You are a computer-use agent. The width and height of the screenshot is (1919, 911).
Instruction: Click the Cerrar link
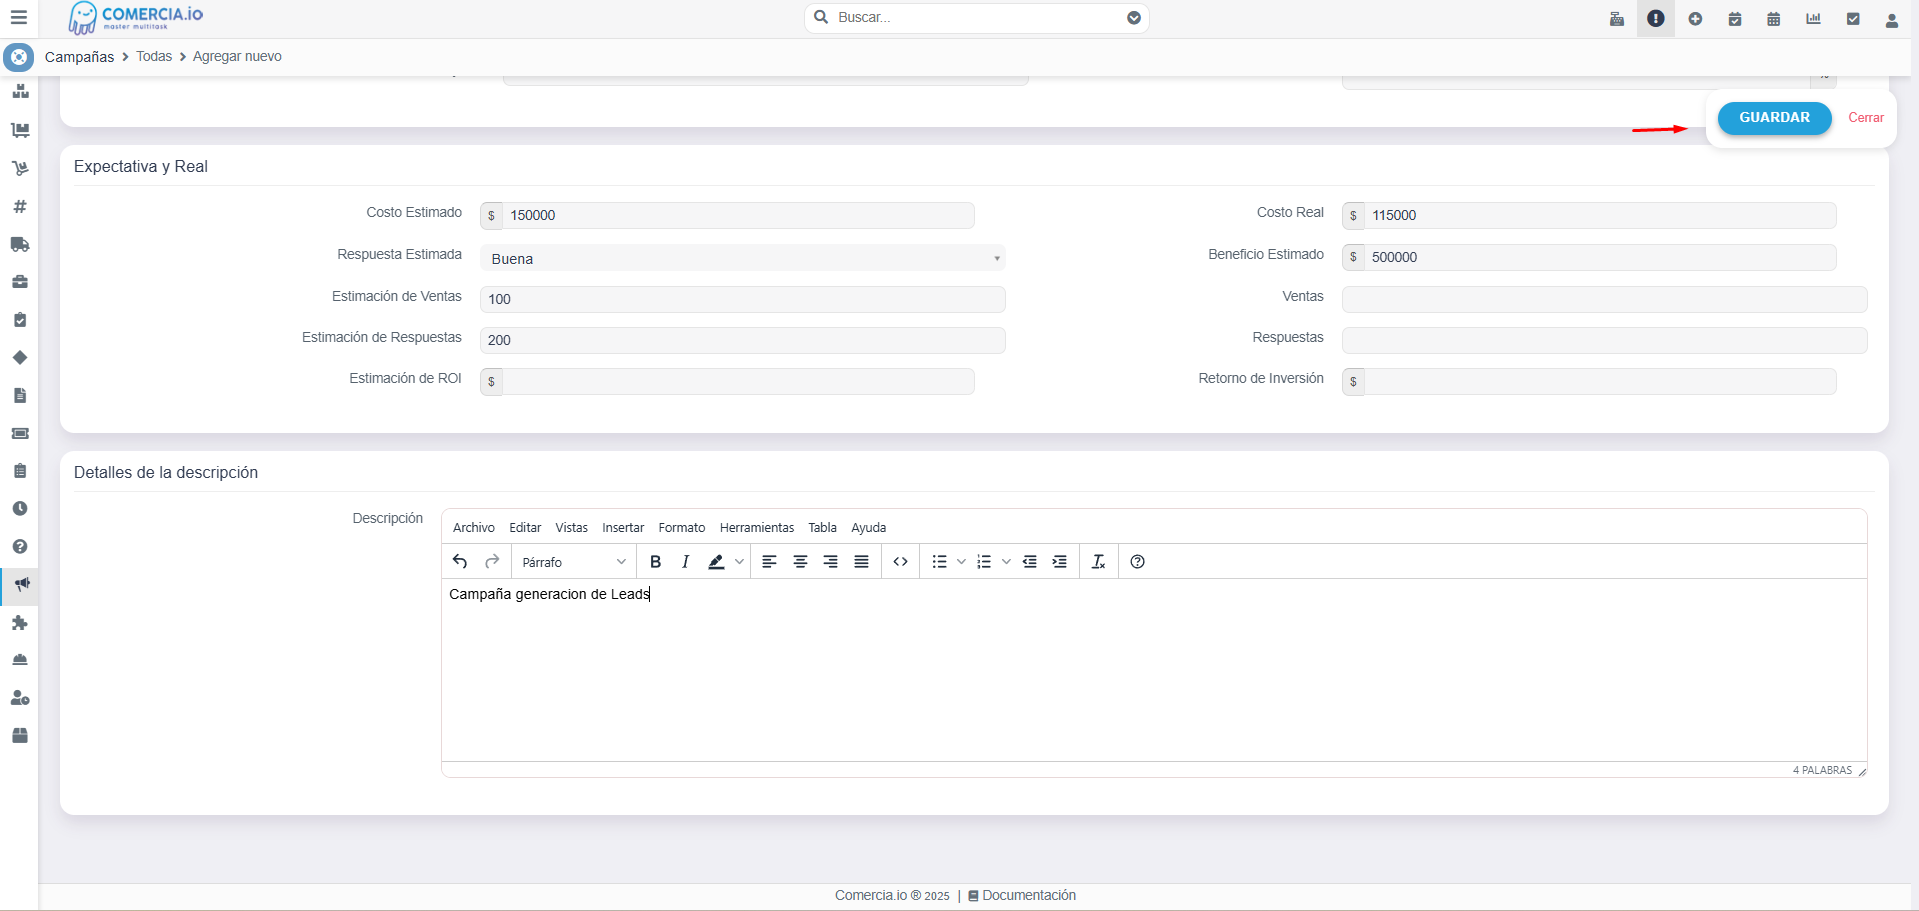click(x=1865, y=118)
